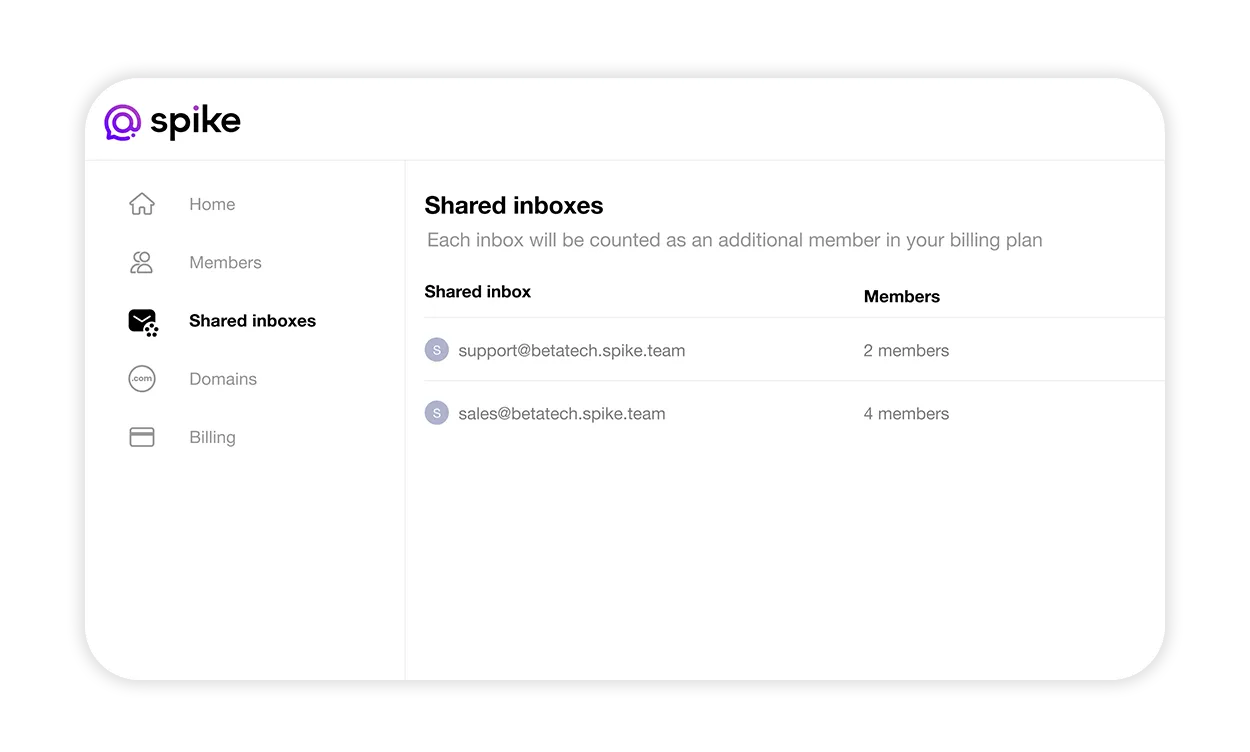
Task: Navigate to the Domains sidebar label
Action: click(223, 379)
